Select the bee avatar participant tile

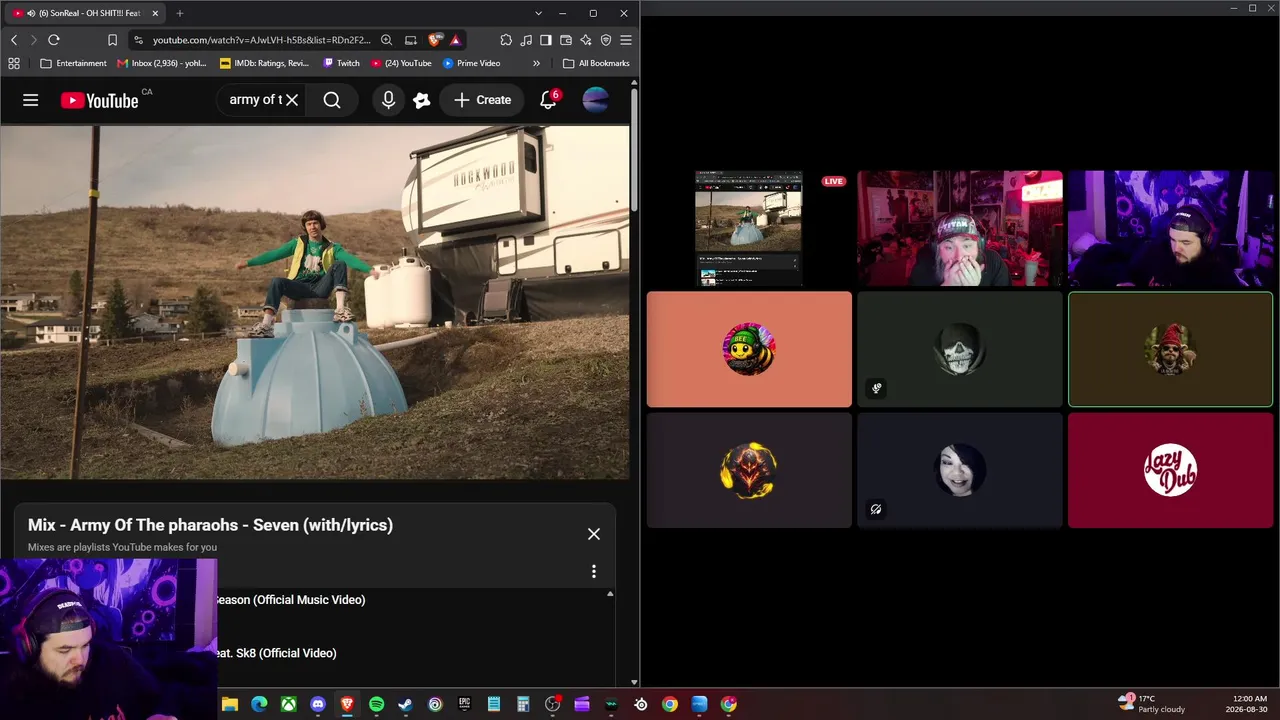pyautogui.click(x=749, y=350)
